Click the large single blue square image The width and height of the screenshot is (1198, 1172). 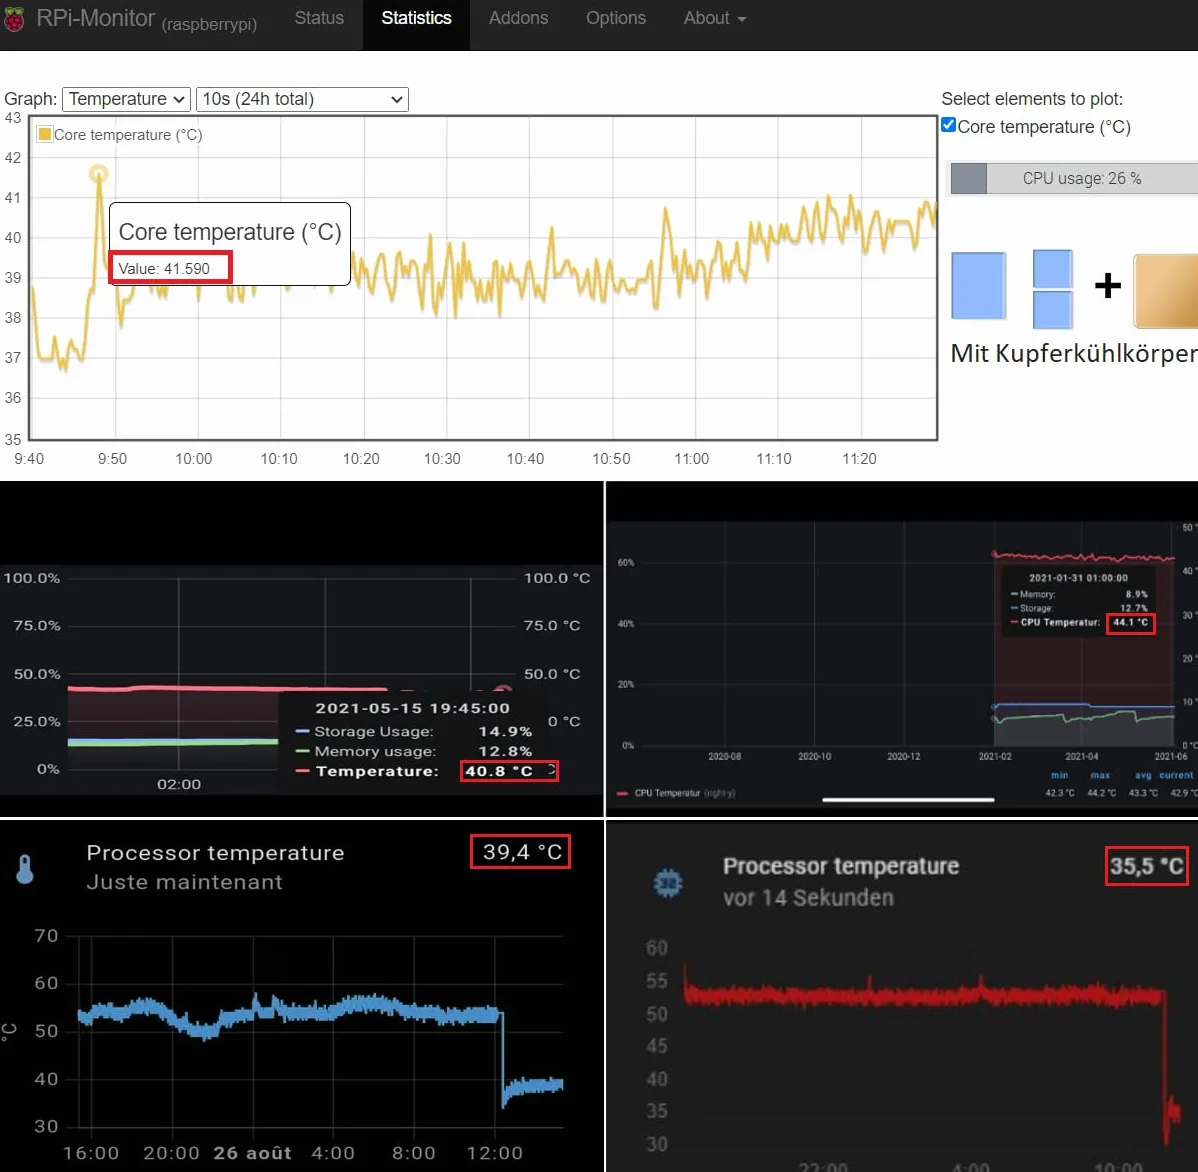(x=979, y=286)
